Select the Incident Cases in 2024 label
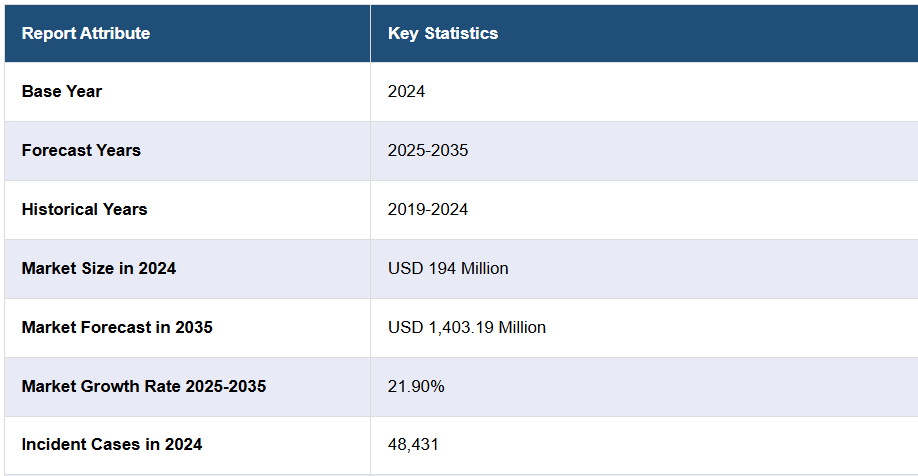This screenshot has width=918, height=476. (x=112, y=444)
